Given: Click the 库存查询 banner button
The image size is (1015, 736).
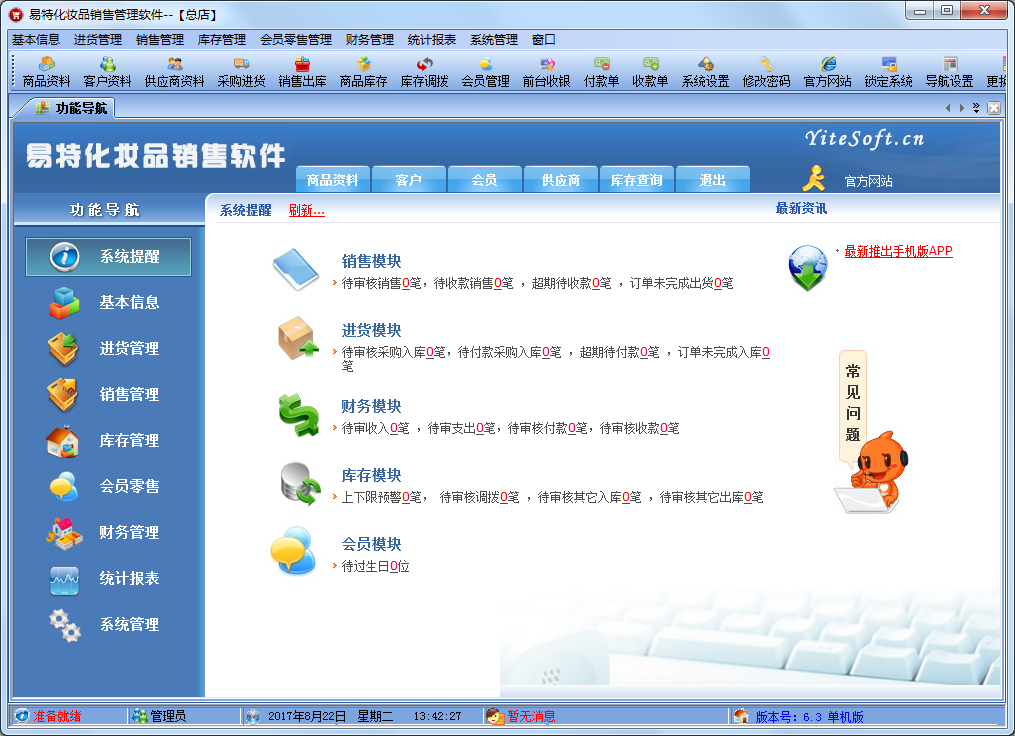Looking at the screenshot, I should [636, 180].
